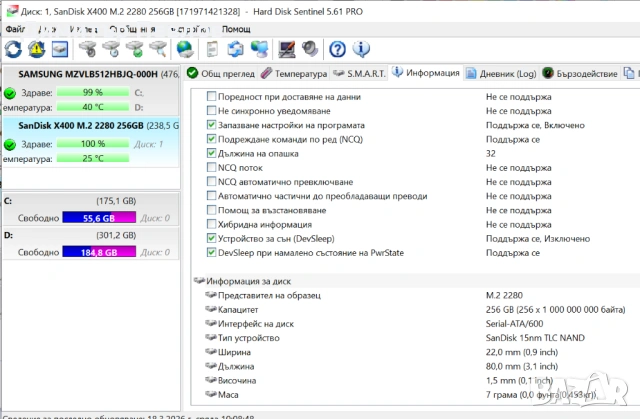Expand the Капацитет row
This screenshot has height=419, width=640.
(x=210, y=310)
